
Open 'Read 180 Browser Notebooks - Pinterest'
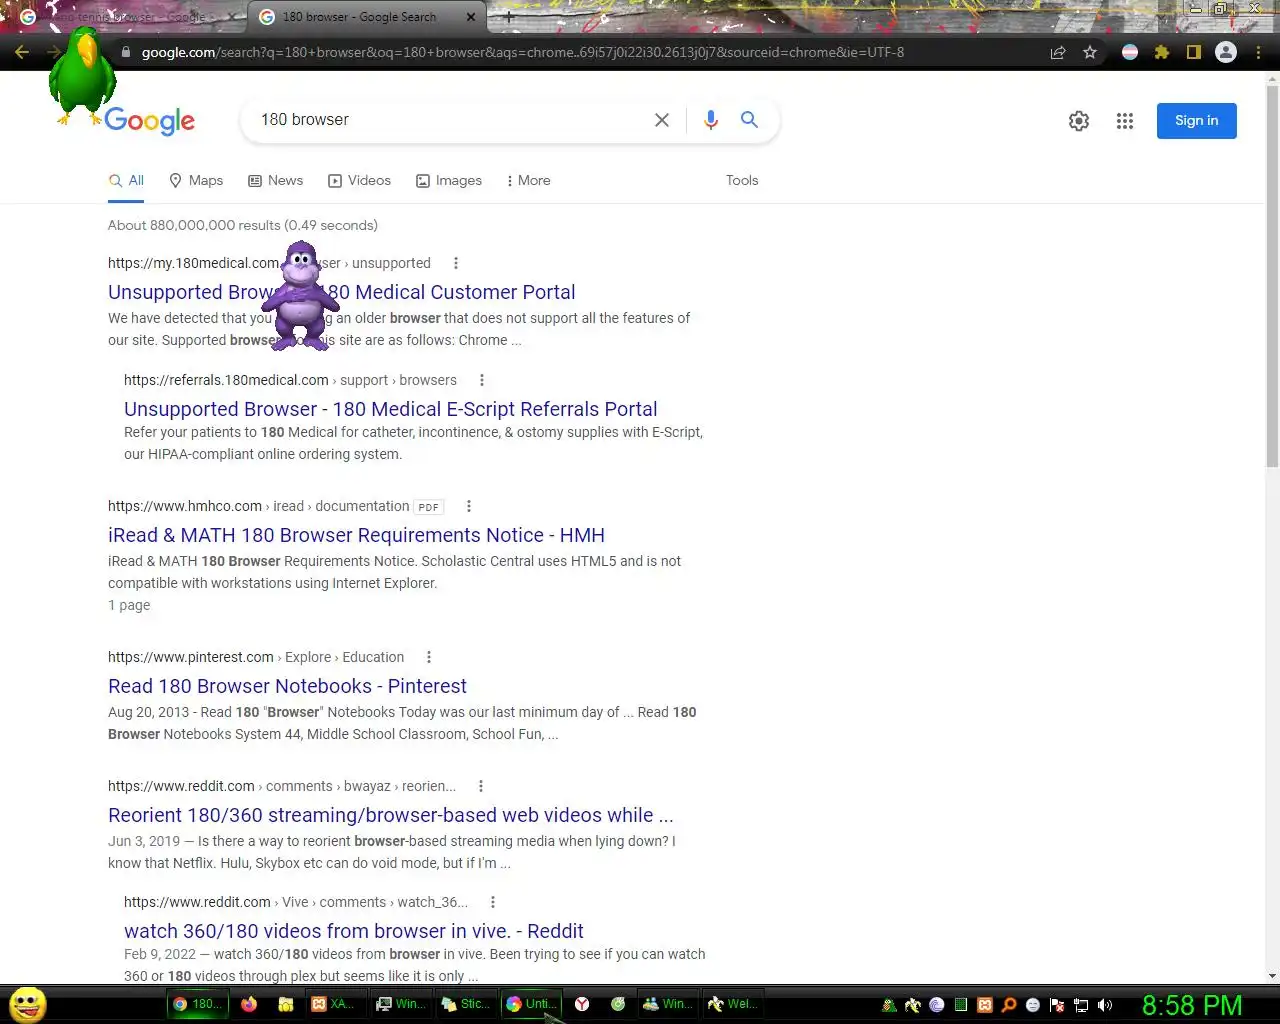(x=287, y=686)
